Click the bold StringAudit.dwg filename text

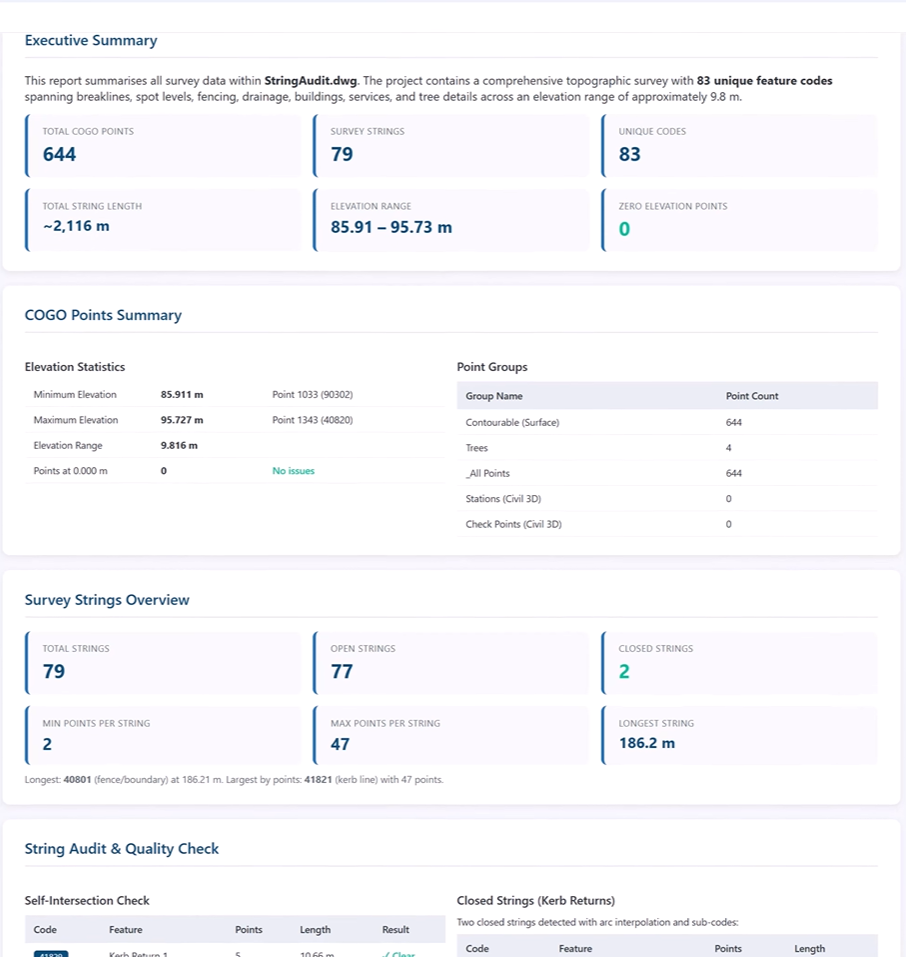[x=310, y=81]
